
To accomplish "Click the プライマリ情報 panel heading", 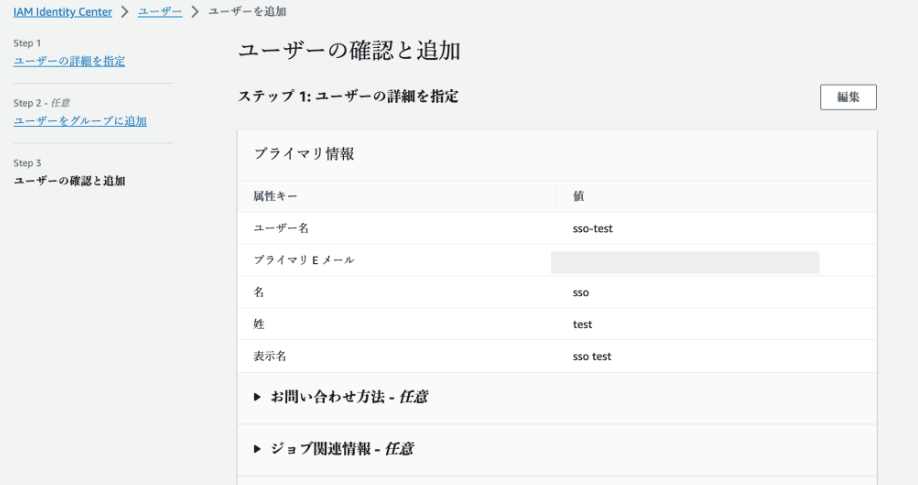I will coord(304,154).
